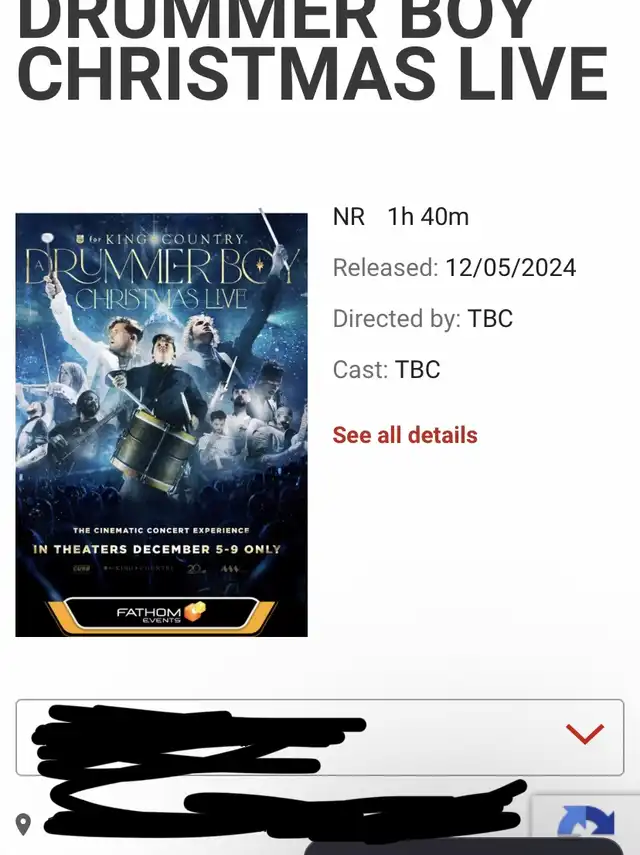Viewport: 640px width, 855px height.
Task: Tap the location pin icon
Action: 23,824
